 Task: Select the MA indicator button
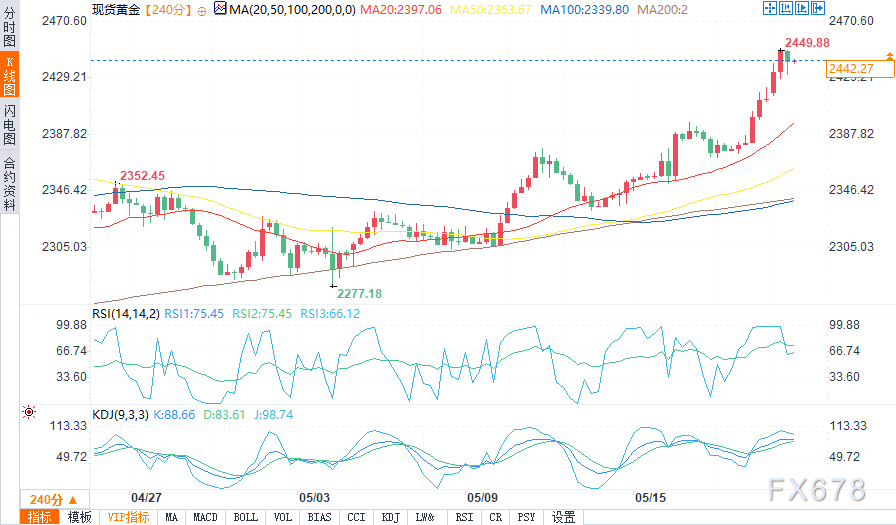171,517
